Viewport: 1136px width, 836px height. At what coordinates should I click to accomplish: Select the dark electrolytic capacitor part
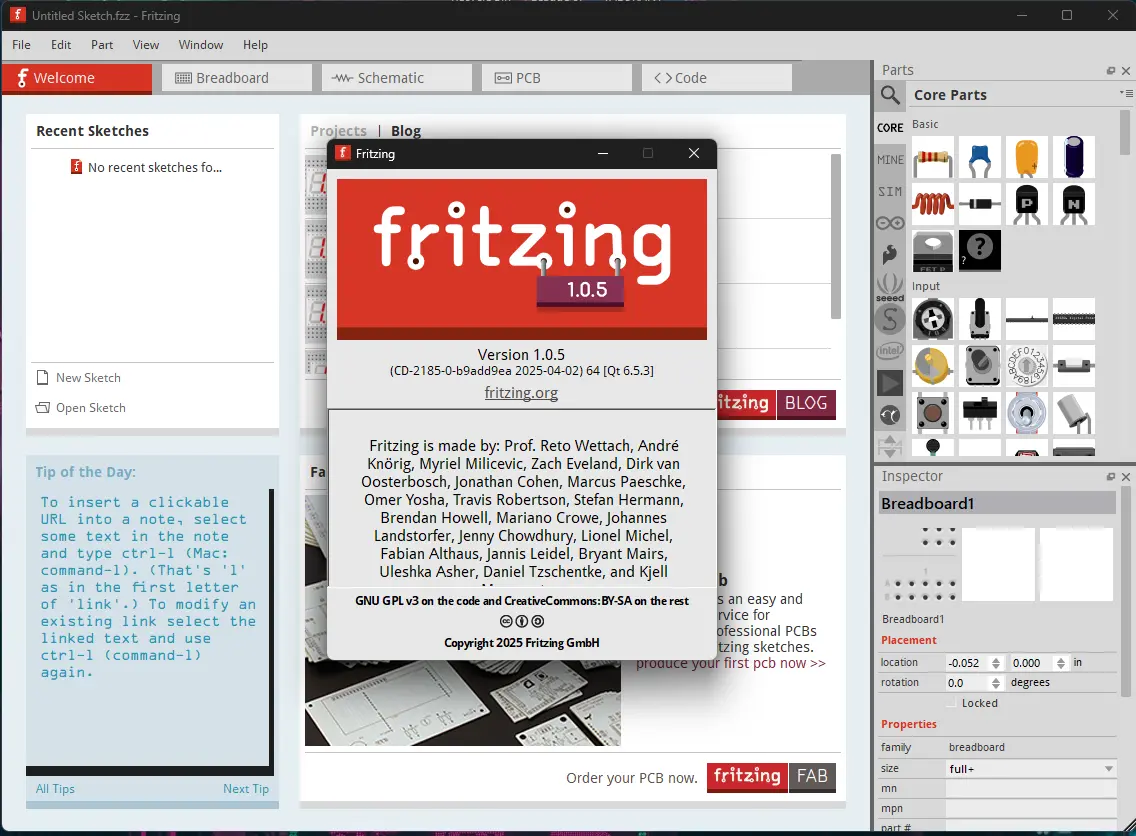(x=1074, y=157)
